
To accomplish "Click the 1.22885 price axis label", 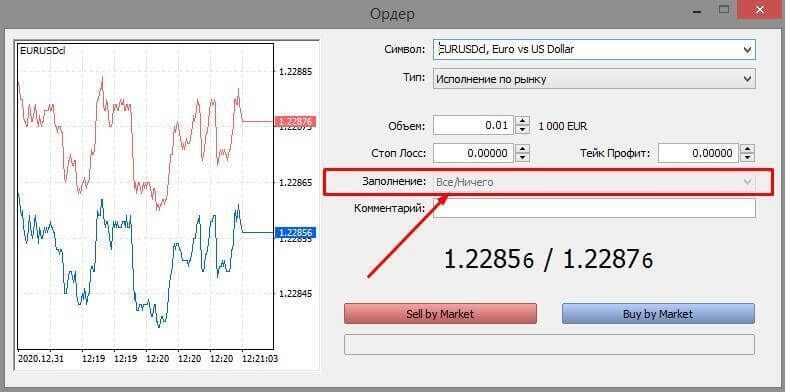I will pos(295,72).
